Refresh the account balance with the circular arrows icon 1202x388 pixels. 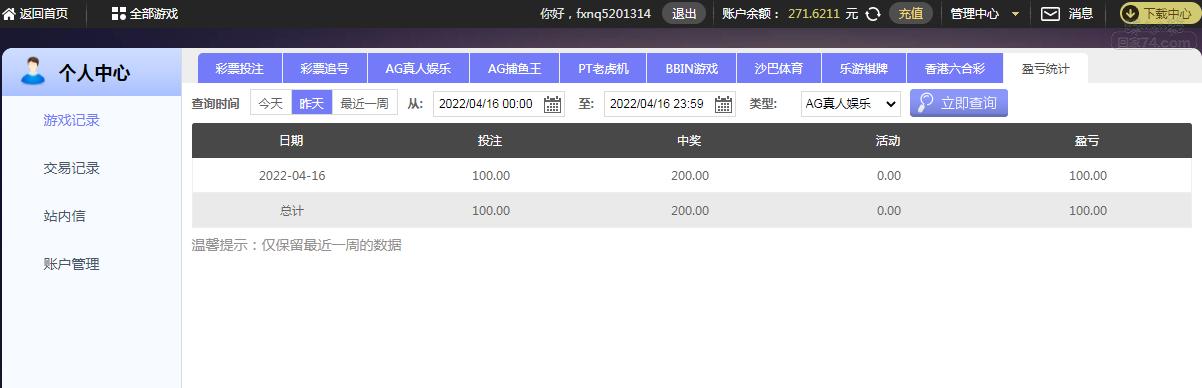pos(873,14)
